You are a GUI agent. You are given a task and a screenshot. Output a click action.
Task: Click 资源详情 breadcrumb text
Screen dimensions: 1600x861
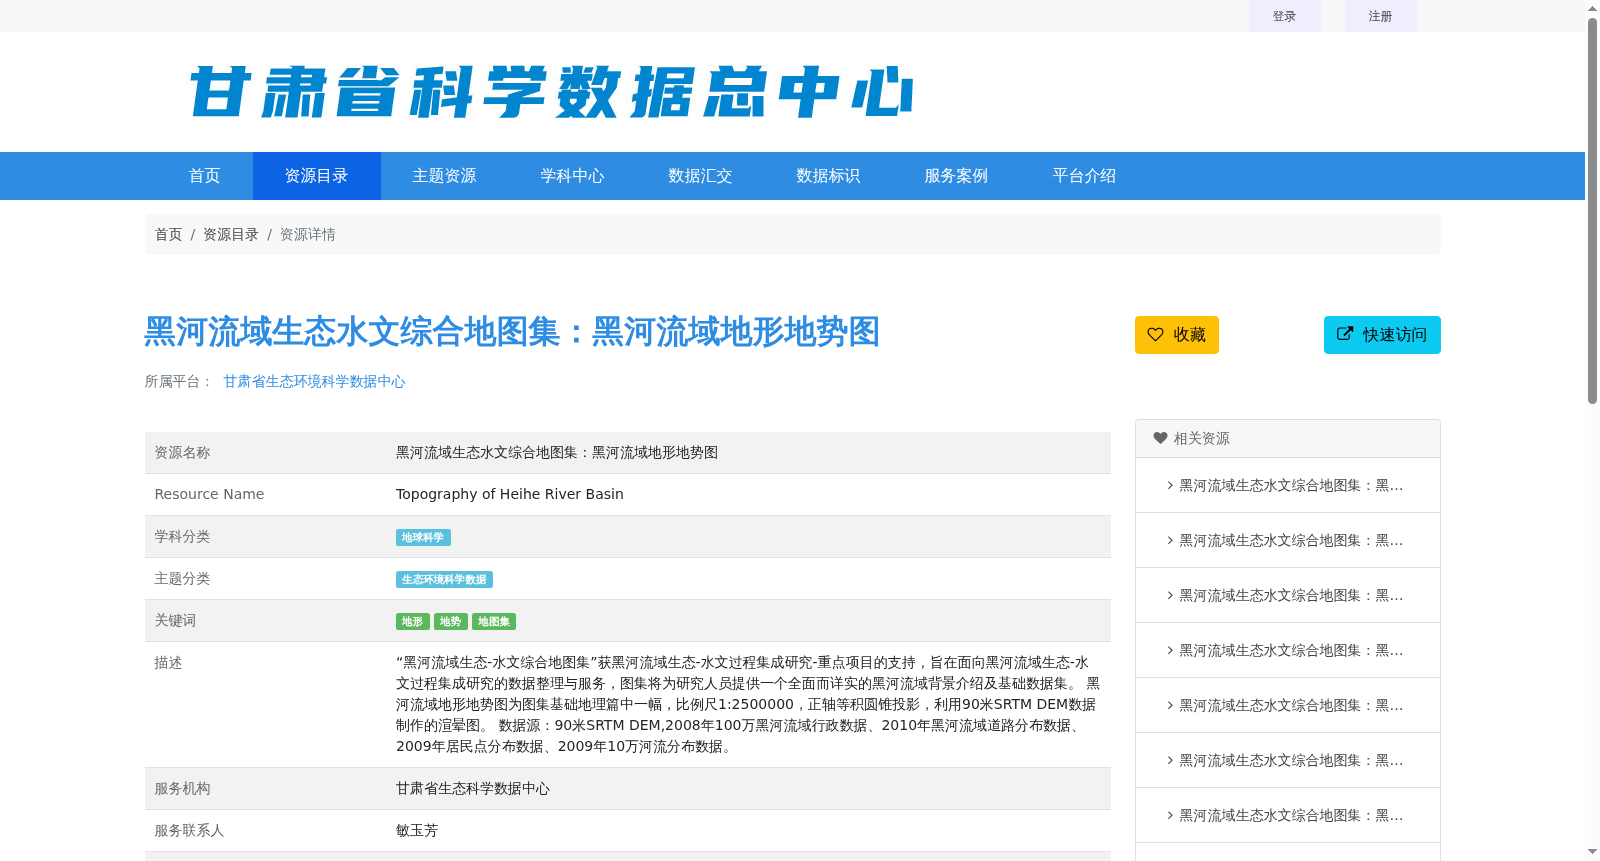point(307,234)
